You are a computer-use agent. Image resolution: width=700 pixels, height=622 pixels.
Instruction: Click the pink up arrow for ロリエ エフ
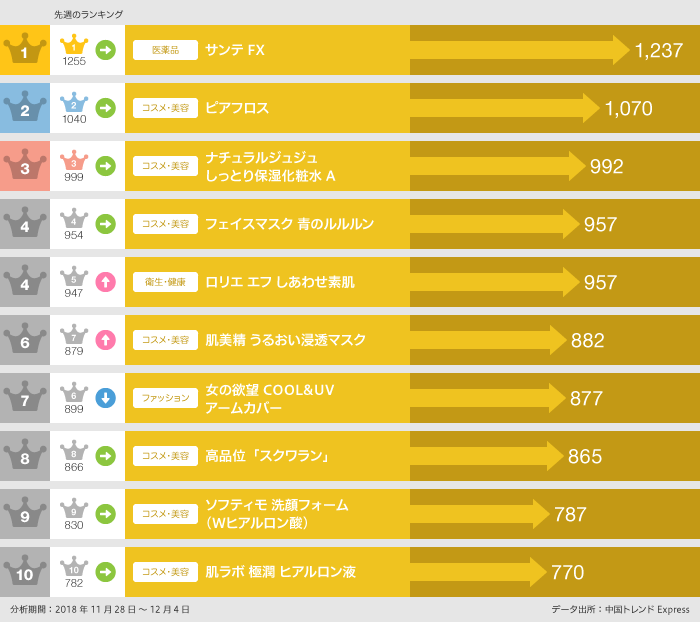tap(105, 282)
